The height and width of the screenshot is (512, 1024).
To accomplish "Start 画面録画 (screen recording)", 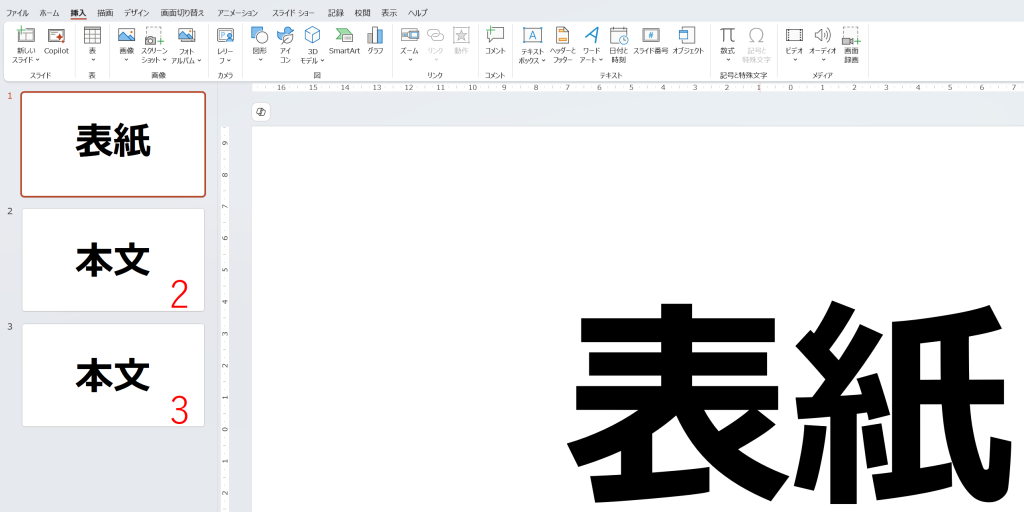I will point(851,44).
